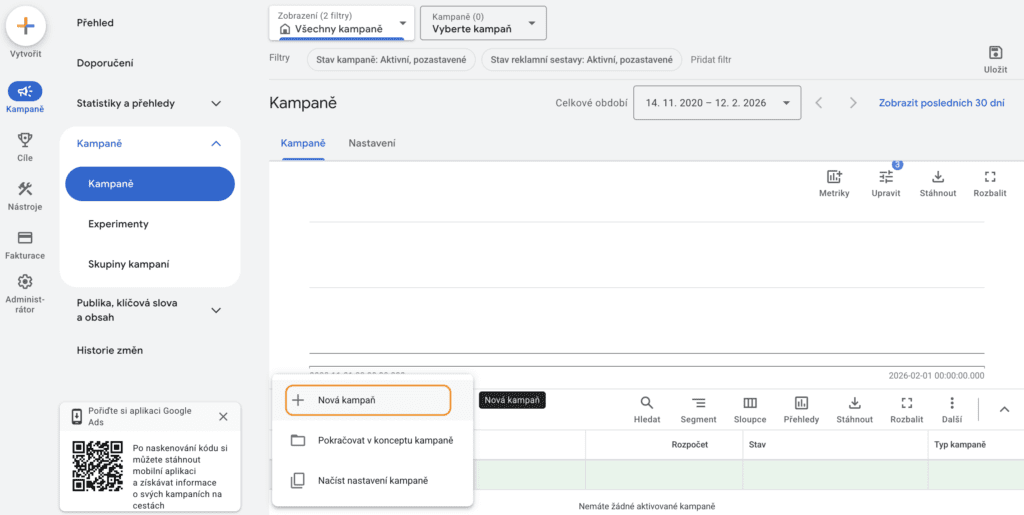Switch to the Nastavení tab
Viewport: 1024px width, 515px height.
click(x=371, y=143)
